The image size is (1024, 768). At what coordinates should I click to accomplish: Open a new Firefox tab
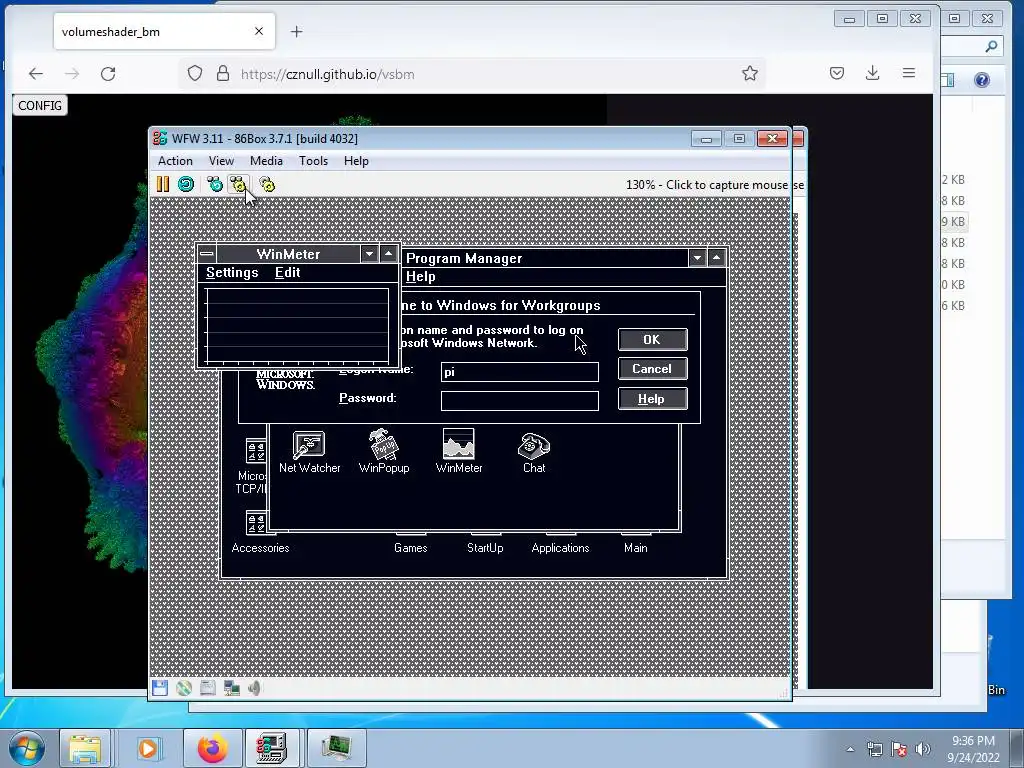[x=296, y=31]
